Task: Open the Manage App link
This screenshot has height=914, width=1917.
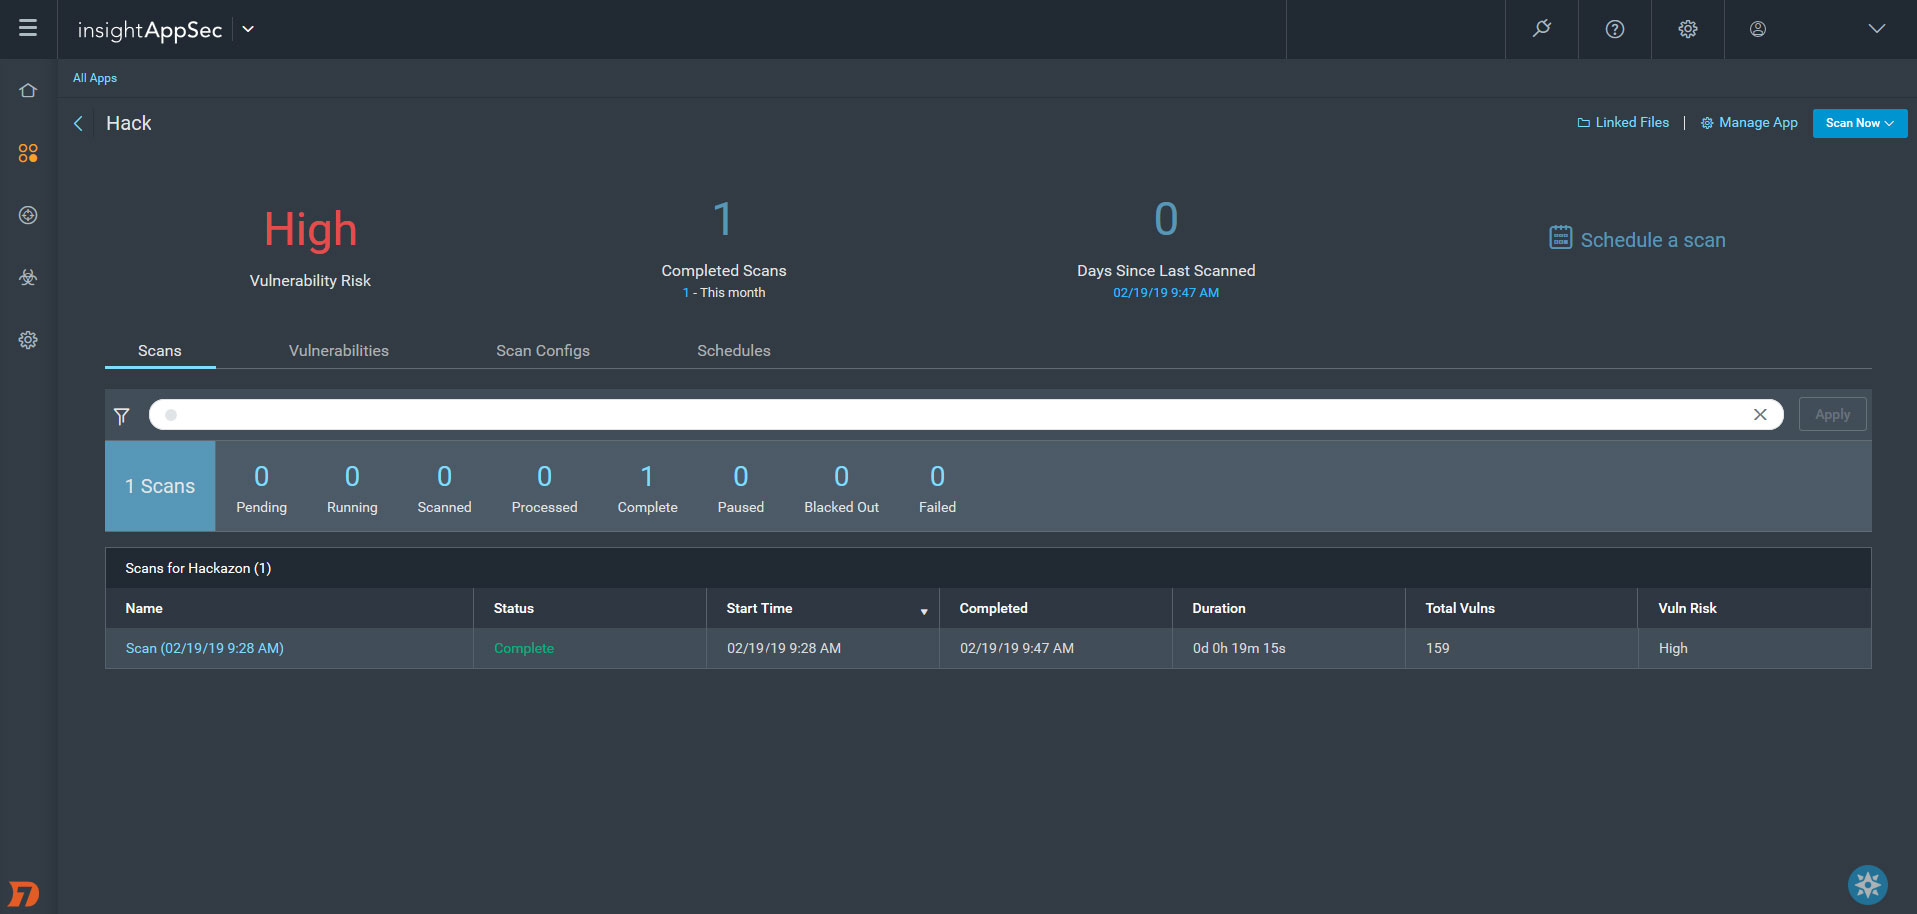Action: point(1750,122)
